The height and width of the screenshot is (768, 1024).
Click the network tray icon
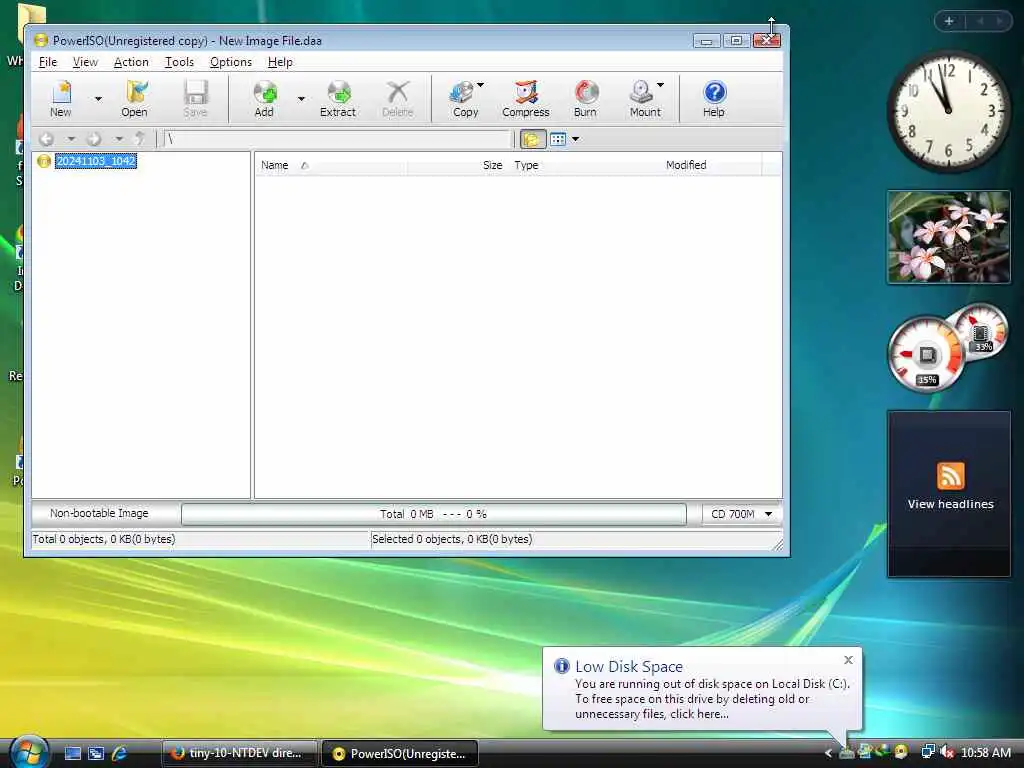(x=927, y=752)
